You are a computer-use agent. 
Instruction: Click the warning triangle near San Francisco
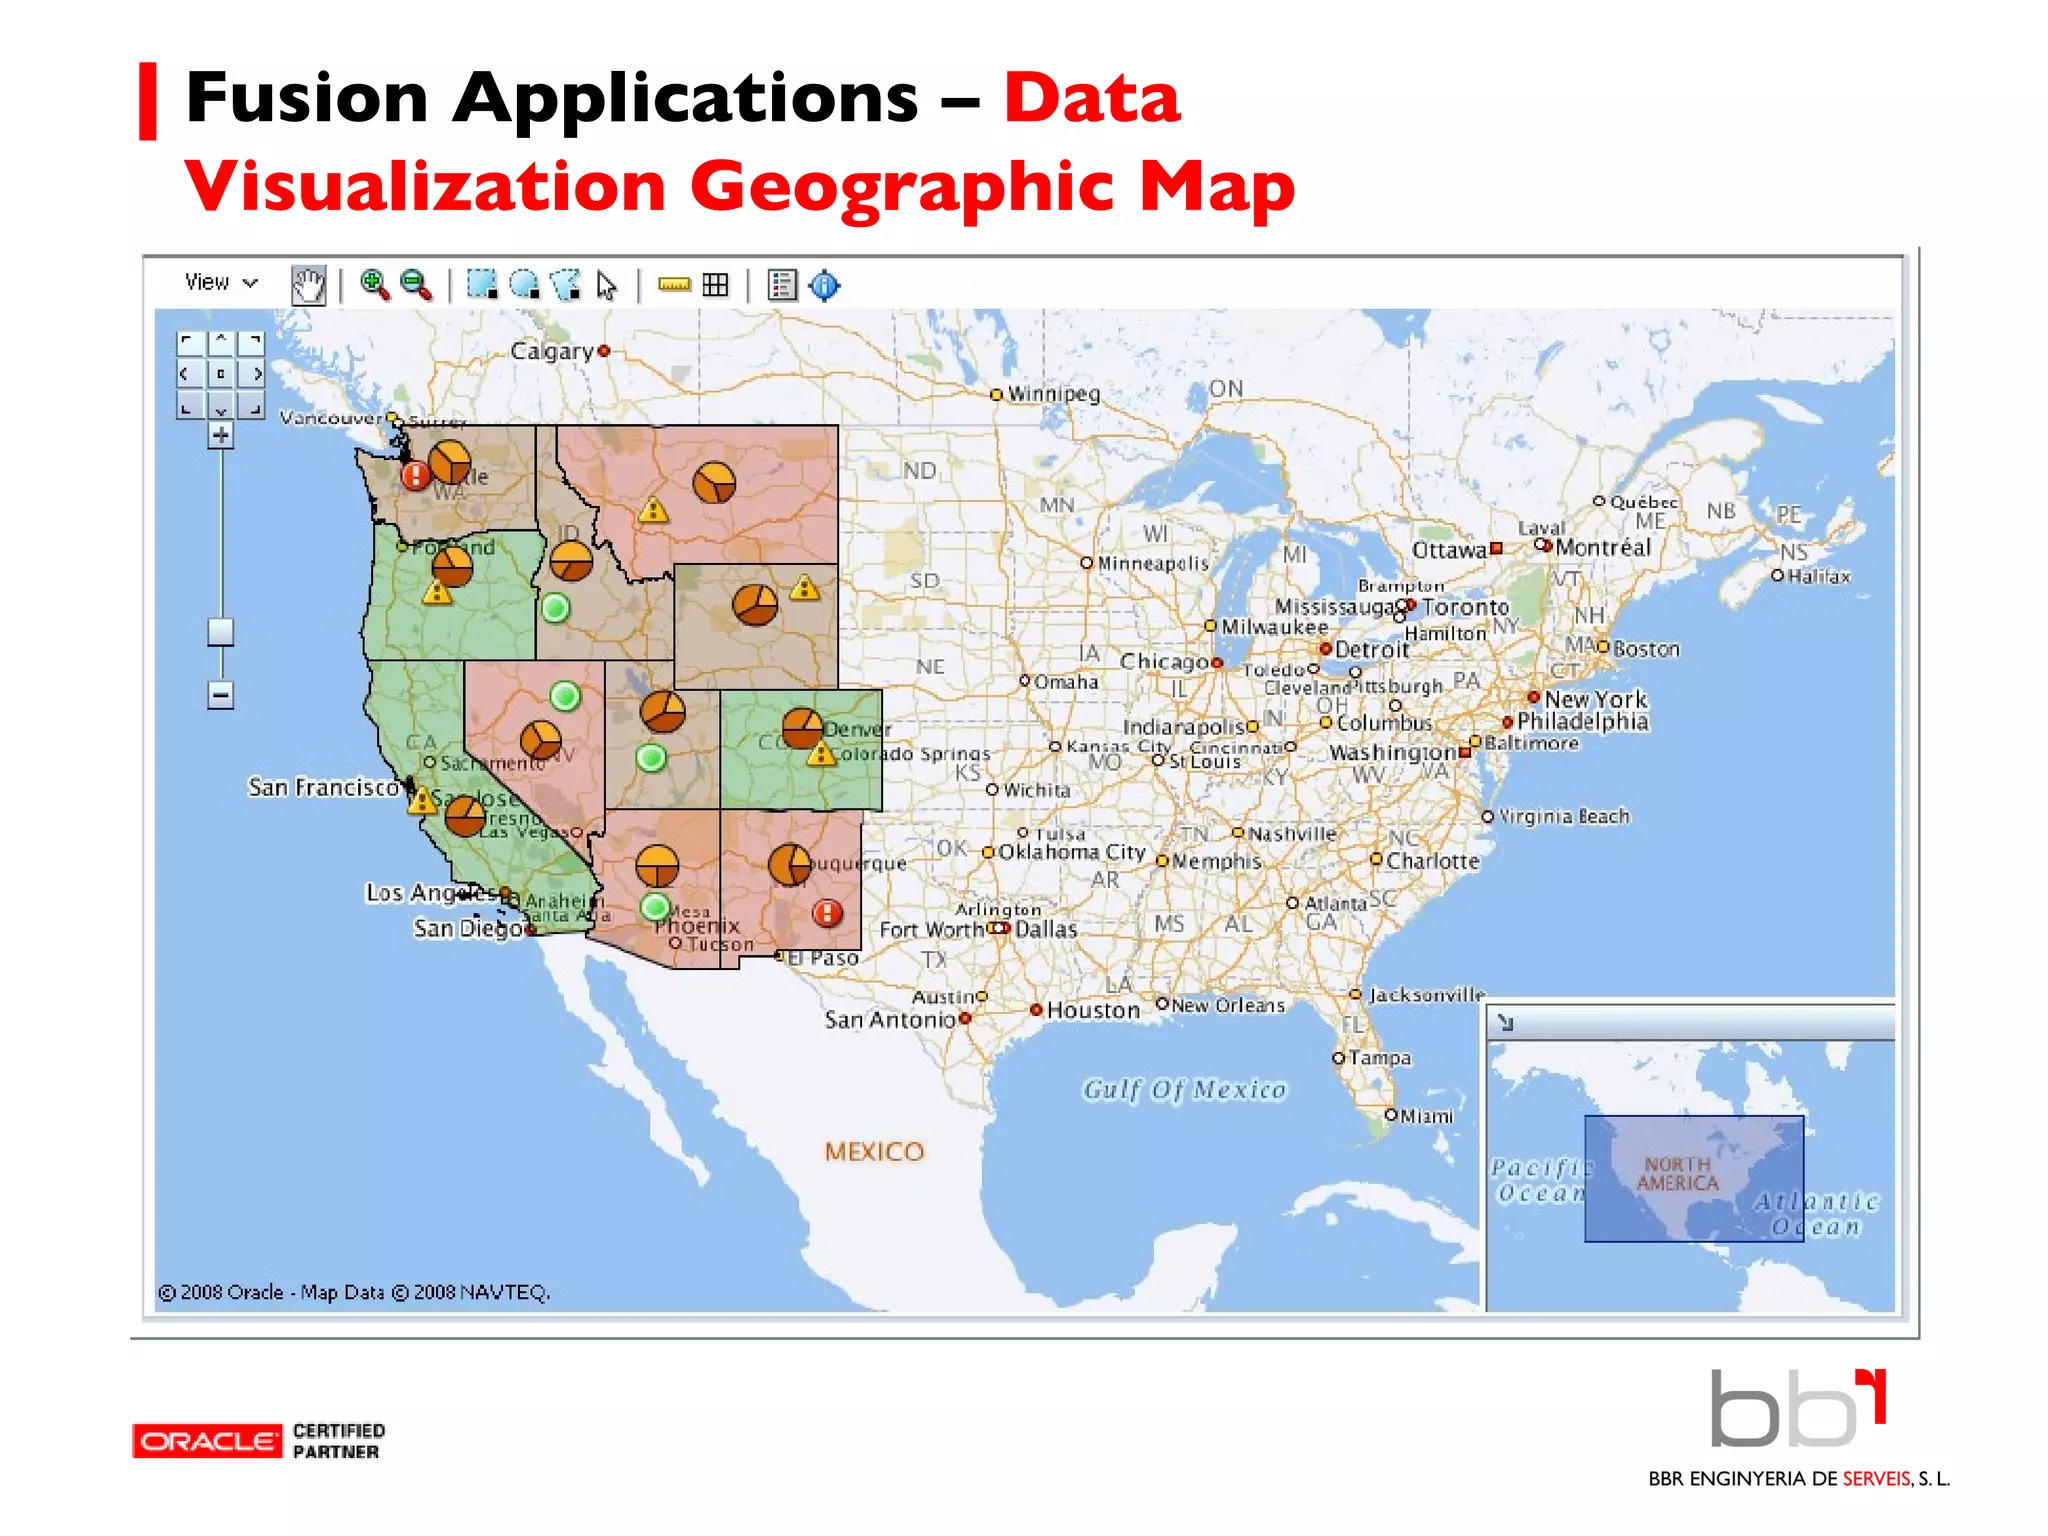pos(421,801)
